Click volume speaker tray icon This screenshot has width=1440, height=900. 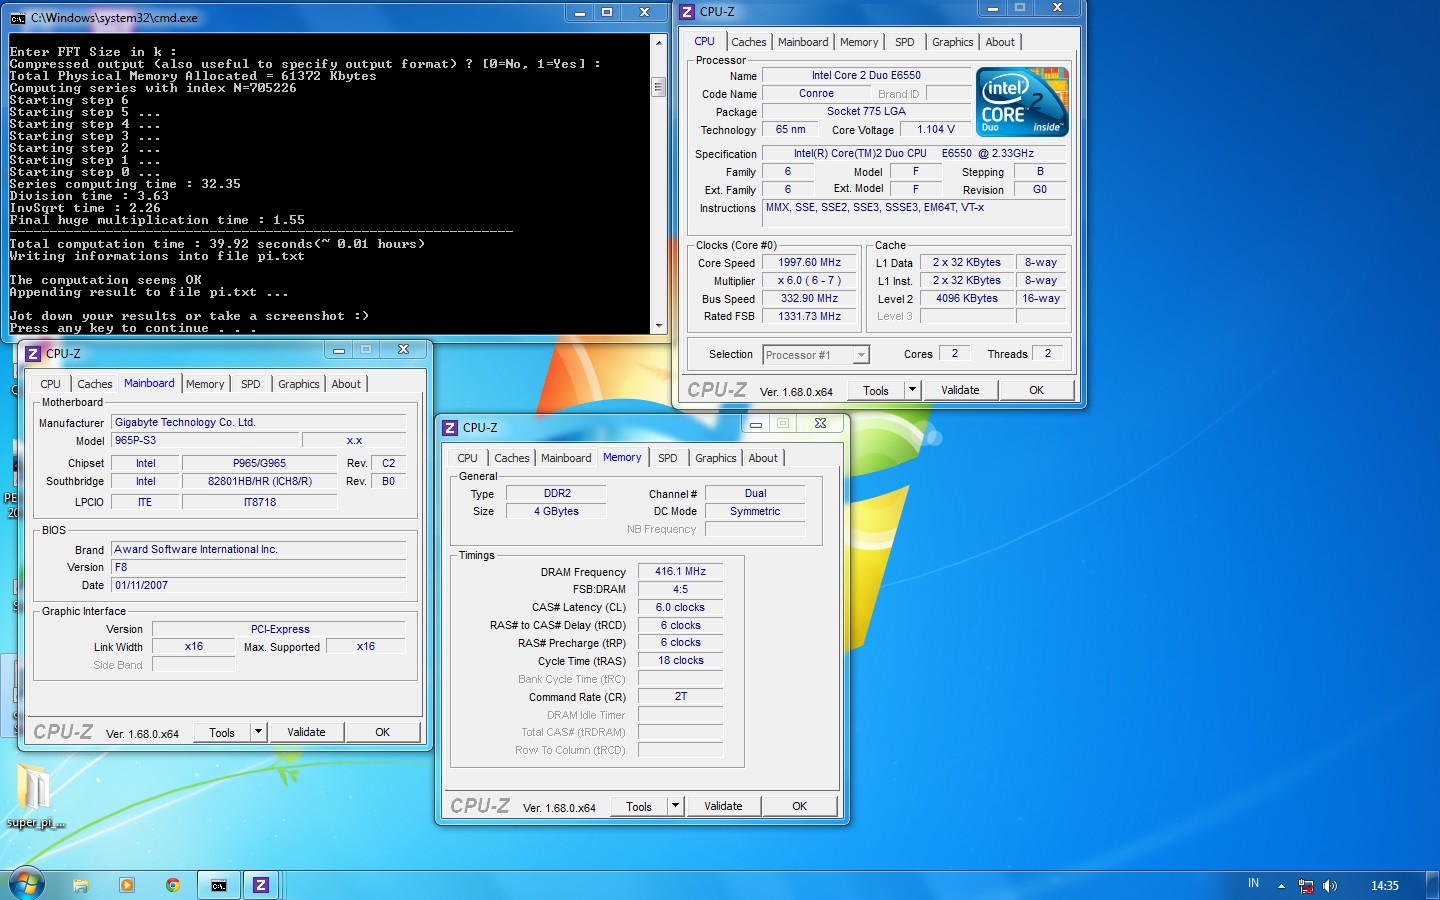pyautogui.click(x=1330, y=886)
